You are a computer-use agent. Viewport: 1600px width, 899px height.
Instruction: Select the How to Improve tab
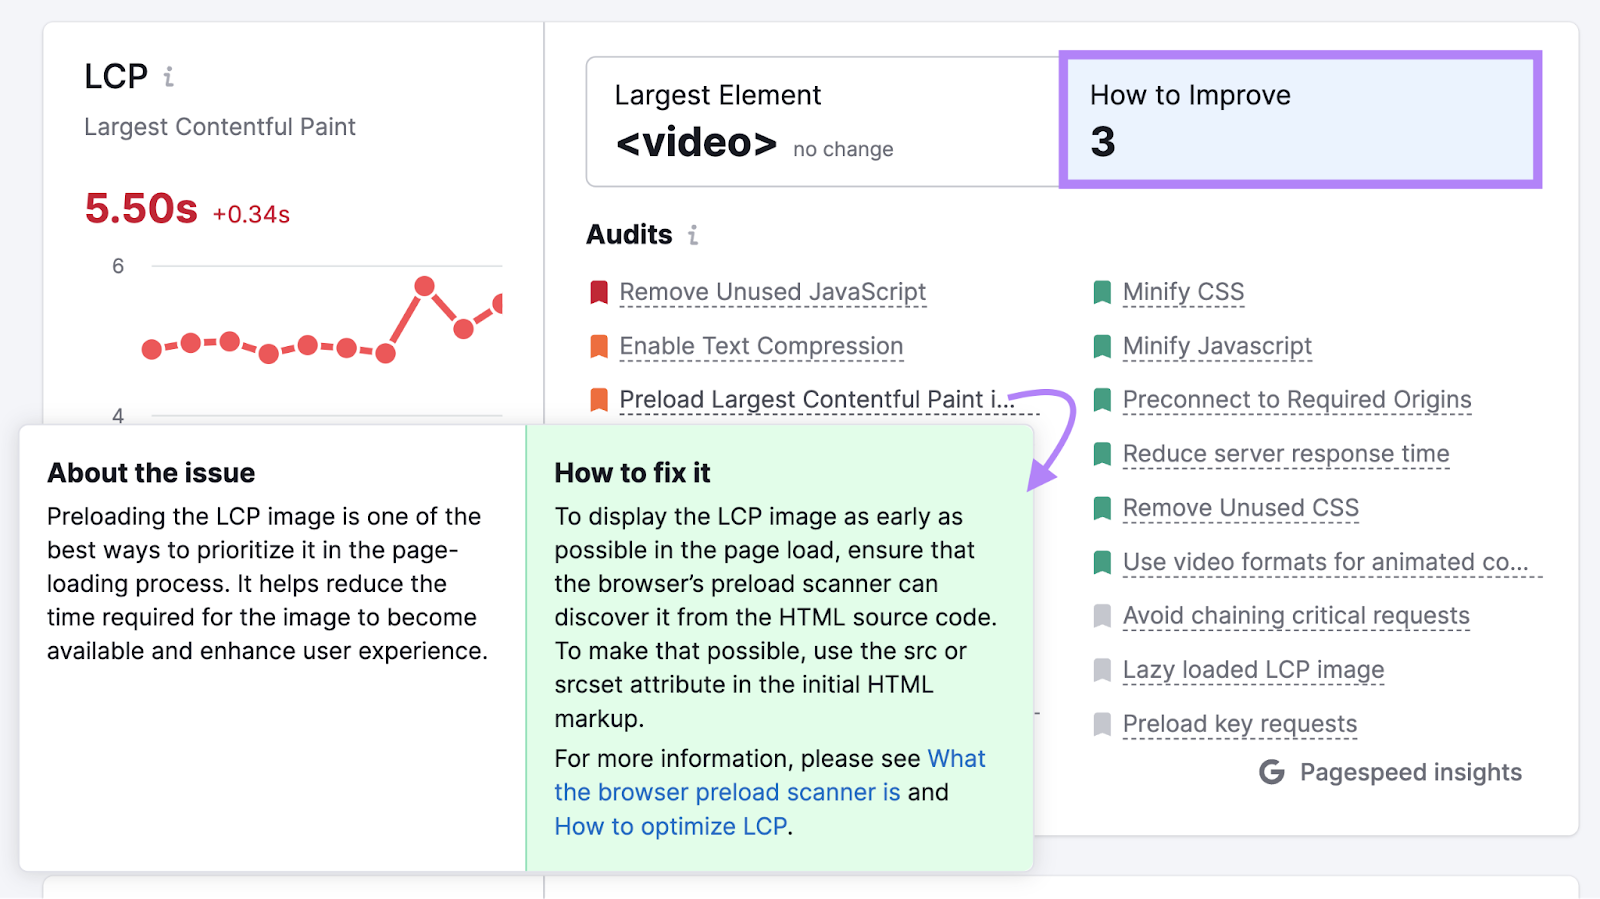[x=1300, y=119]
